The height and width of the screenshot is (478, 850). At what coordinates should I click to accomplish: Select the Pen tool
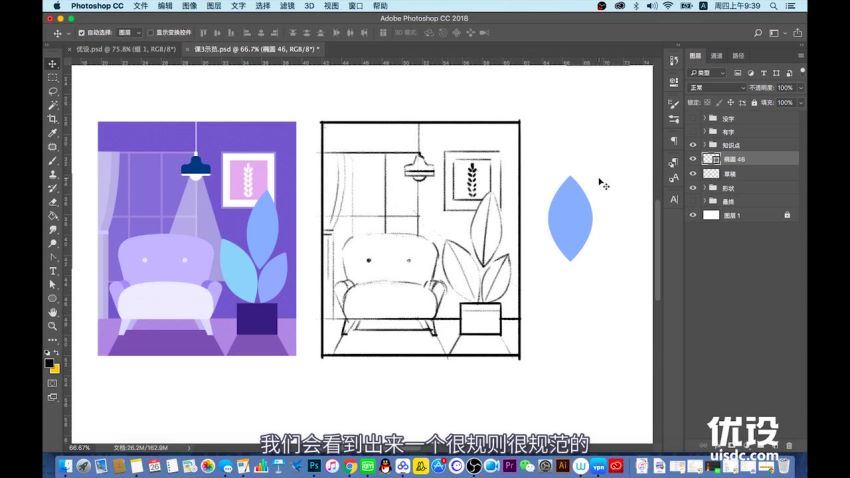53,257
